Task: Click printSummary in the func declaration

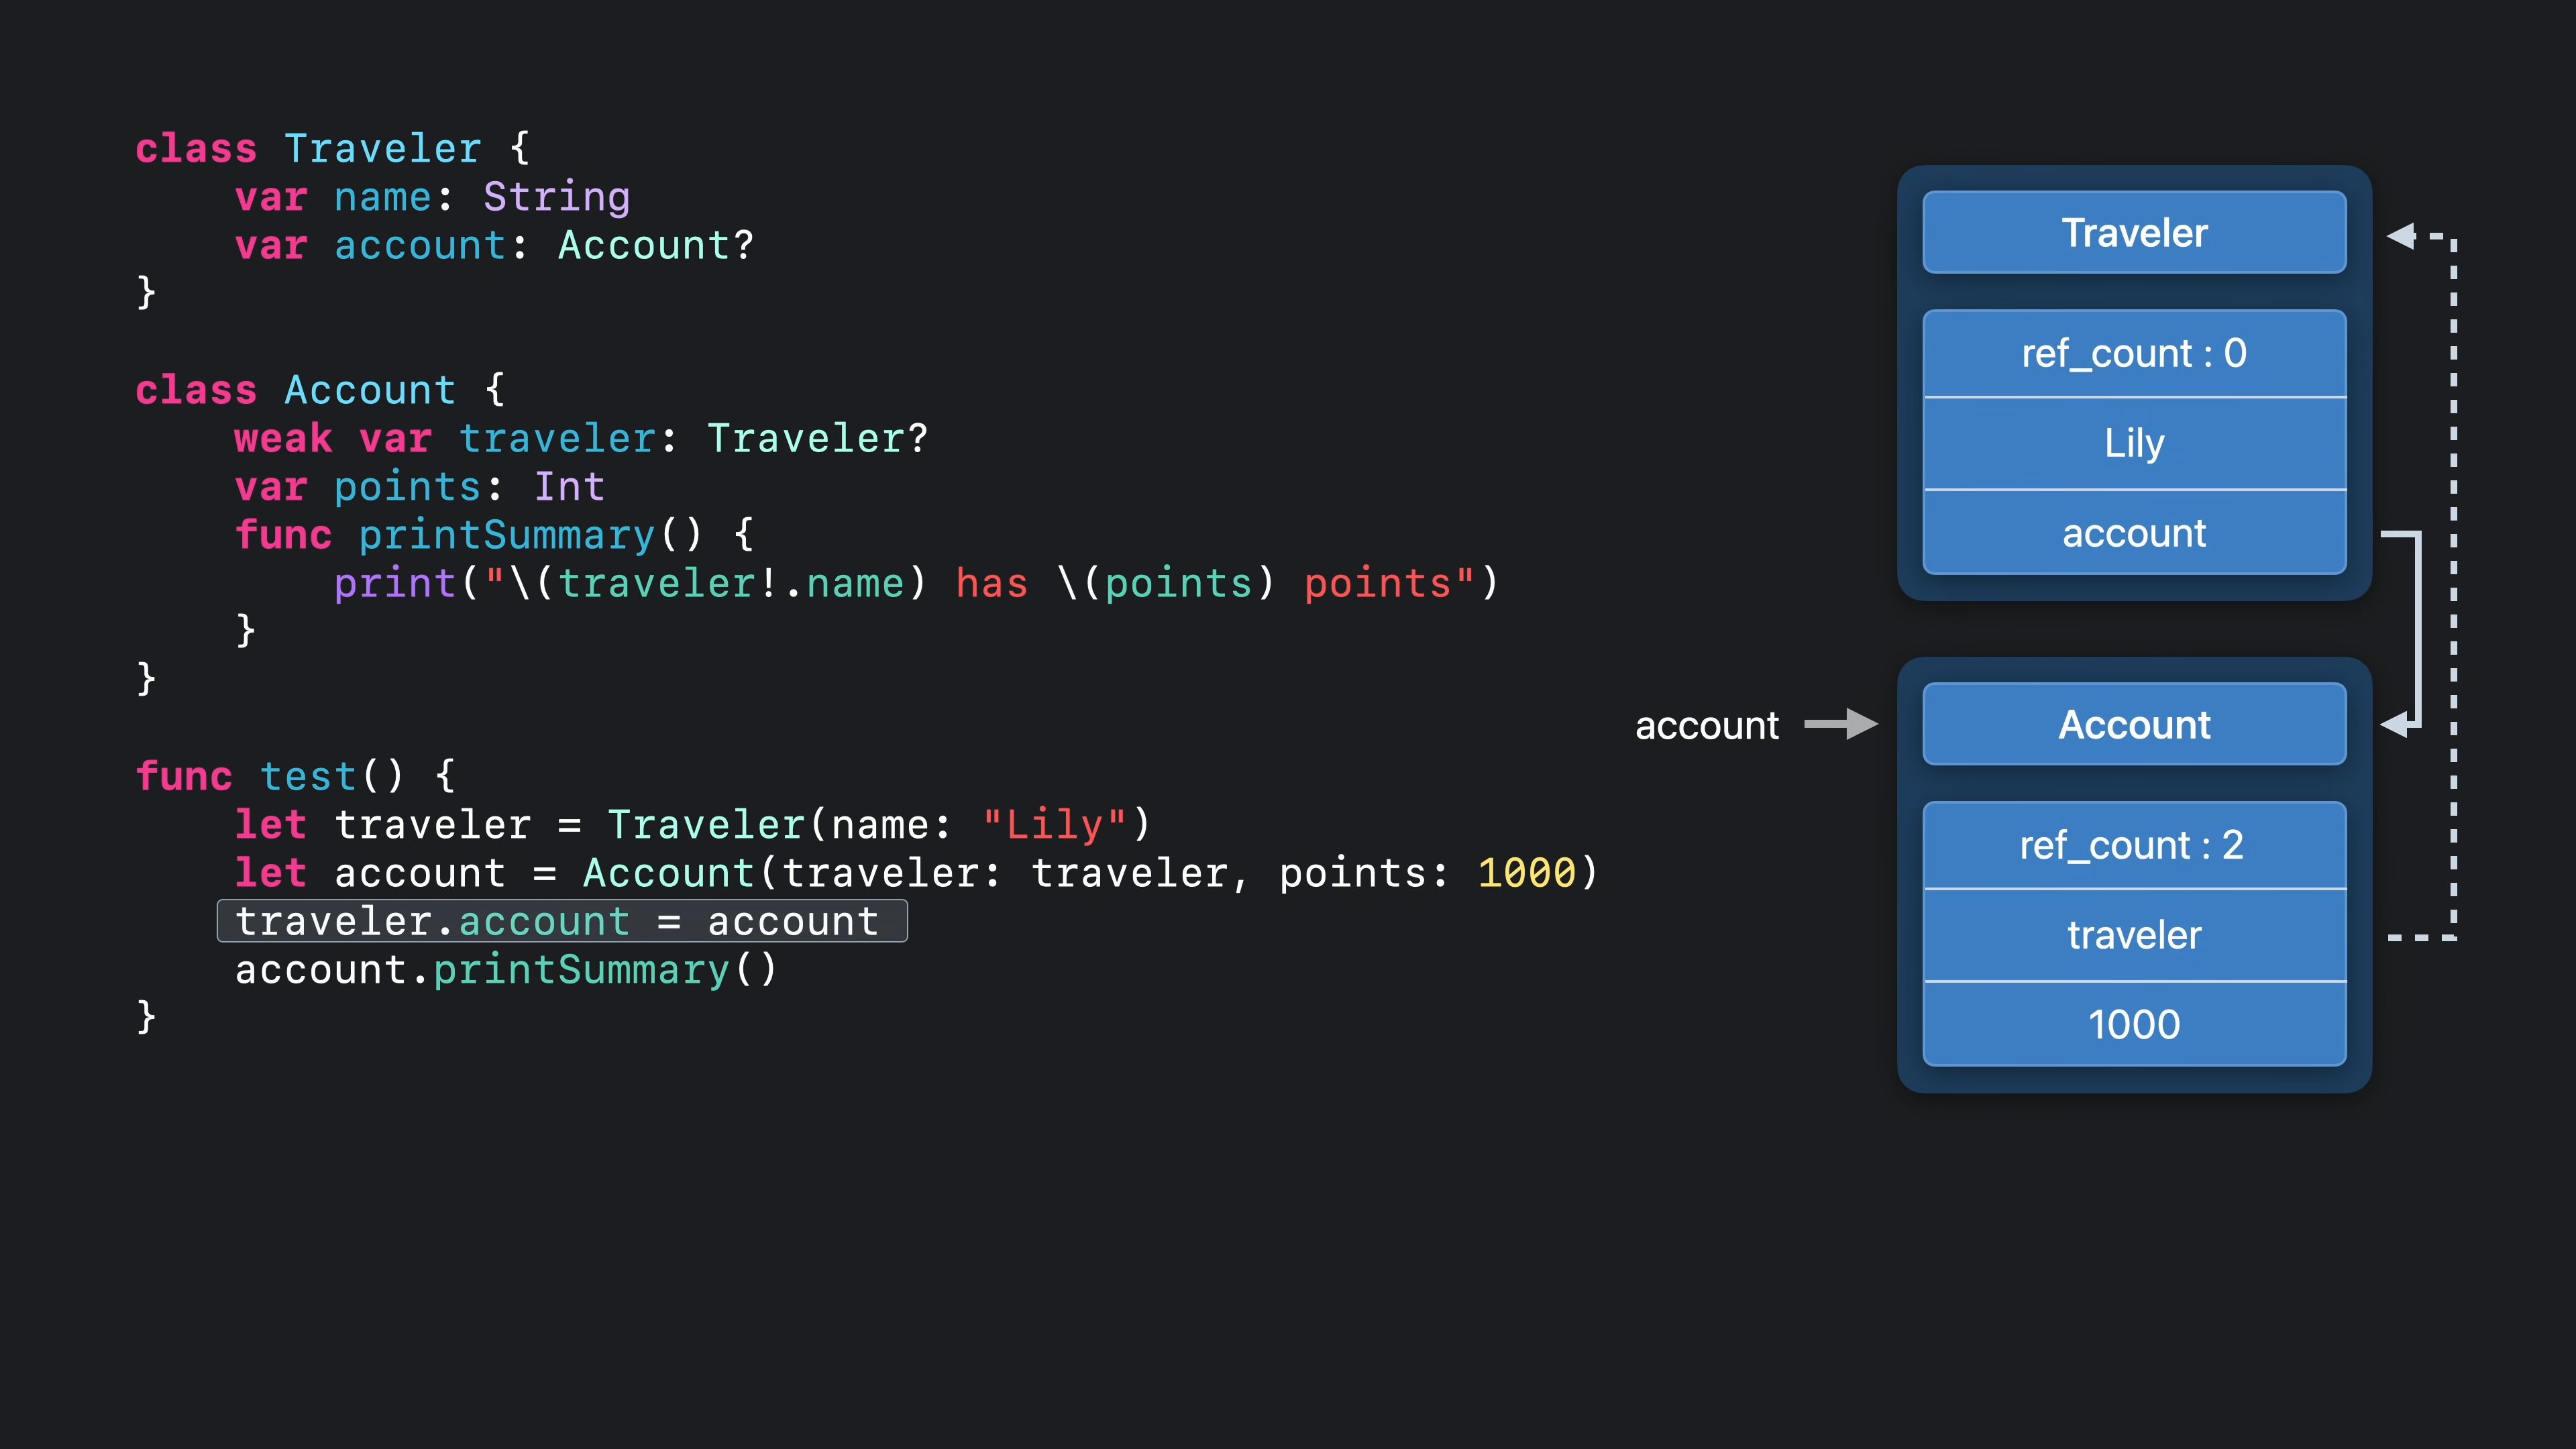Action: click(x=506, y=536)
